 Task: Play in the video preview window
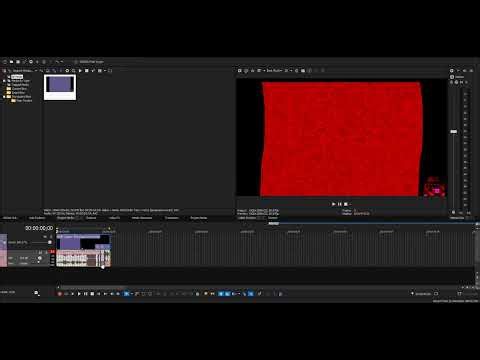[333, 204]
